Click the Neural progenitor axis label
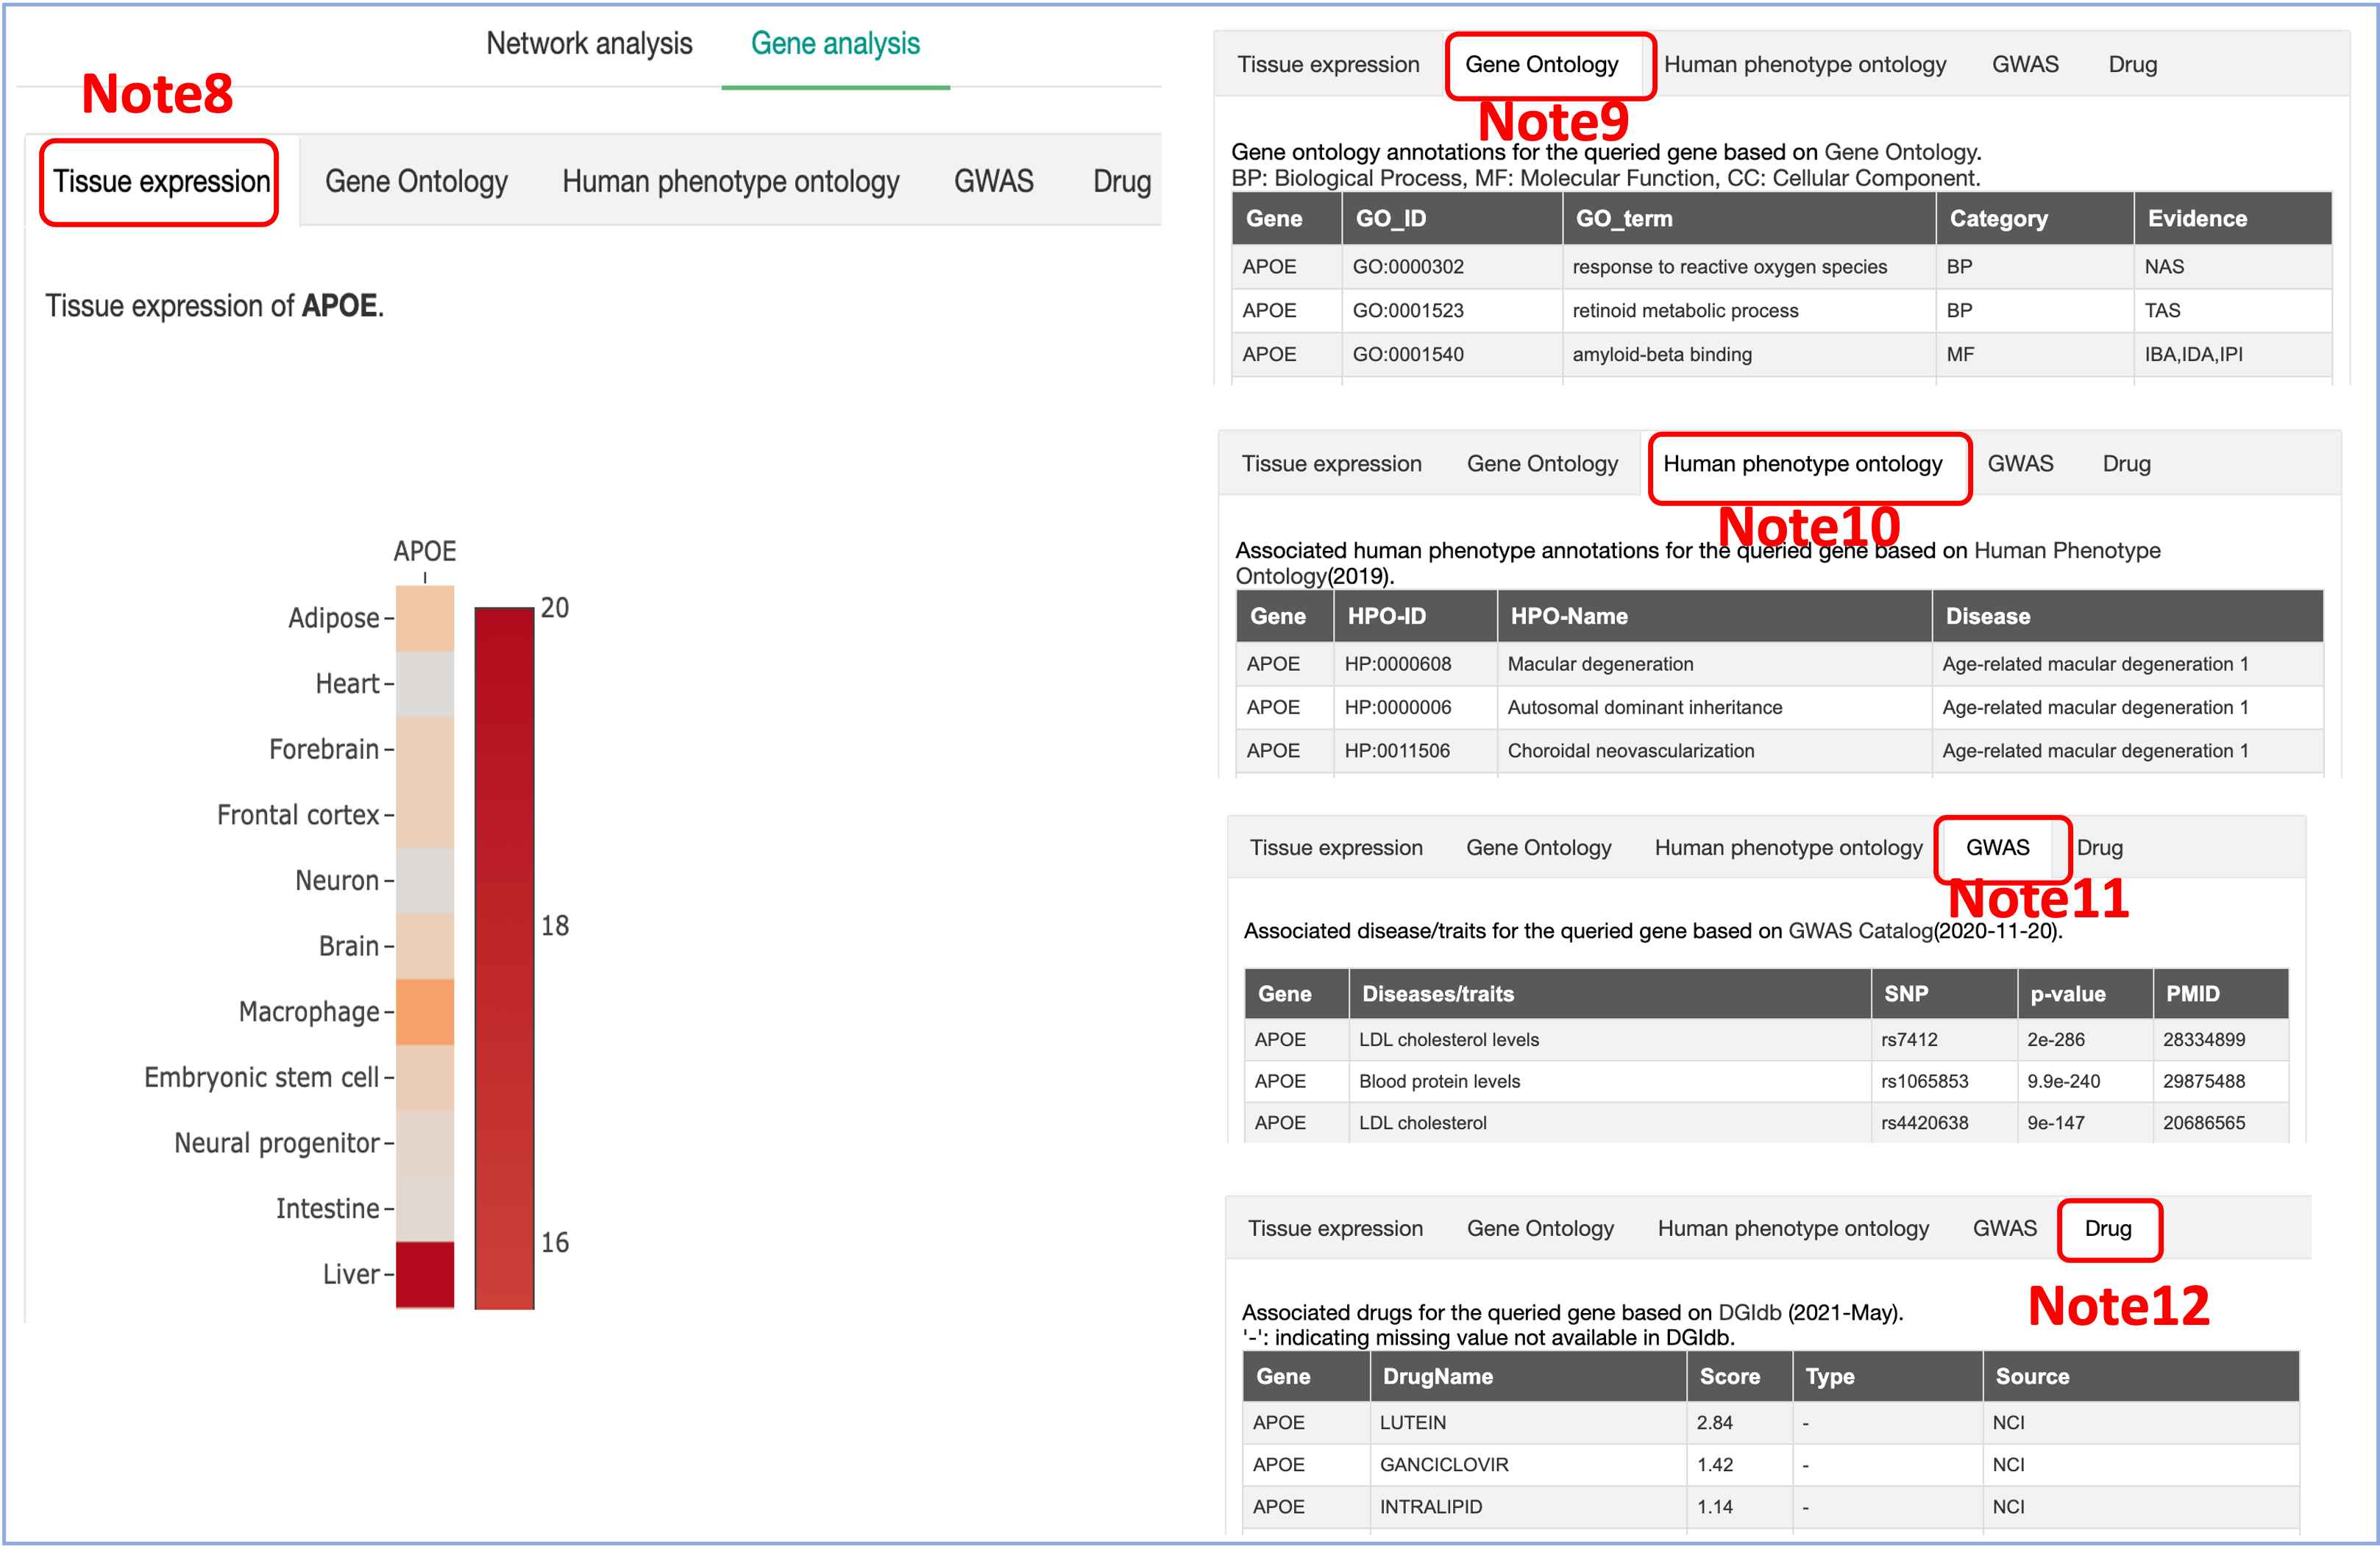Image resolution: width=2380 pixels, height=1547 pixels. coord(277,1143)
